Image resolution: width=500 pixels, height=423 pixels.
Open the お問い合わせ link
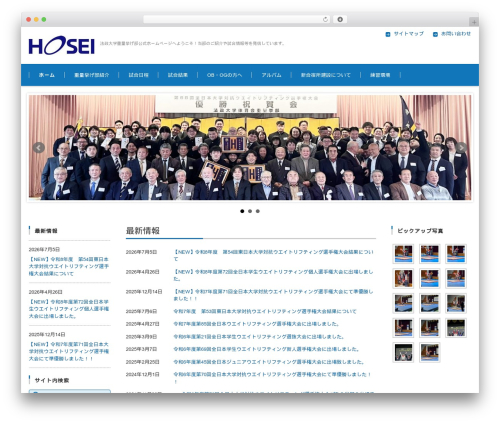click(x=456, y=34)
